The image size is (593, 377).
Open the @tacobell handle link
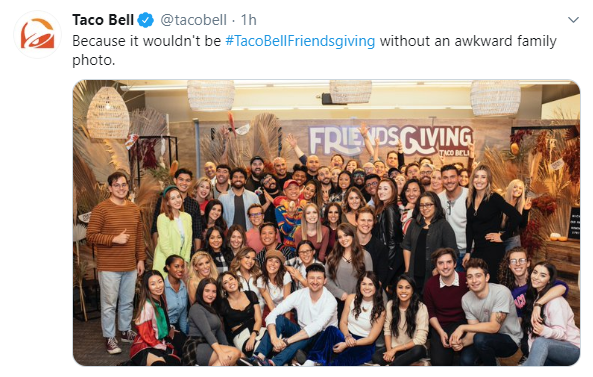[x=194, y=20]
